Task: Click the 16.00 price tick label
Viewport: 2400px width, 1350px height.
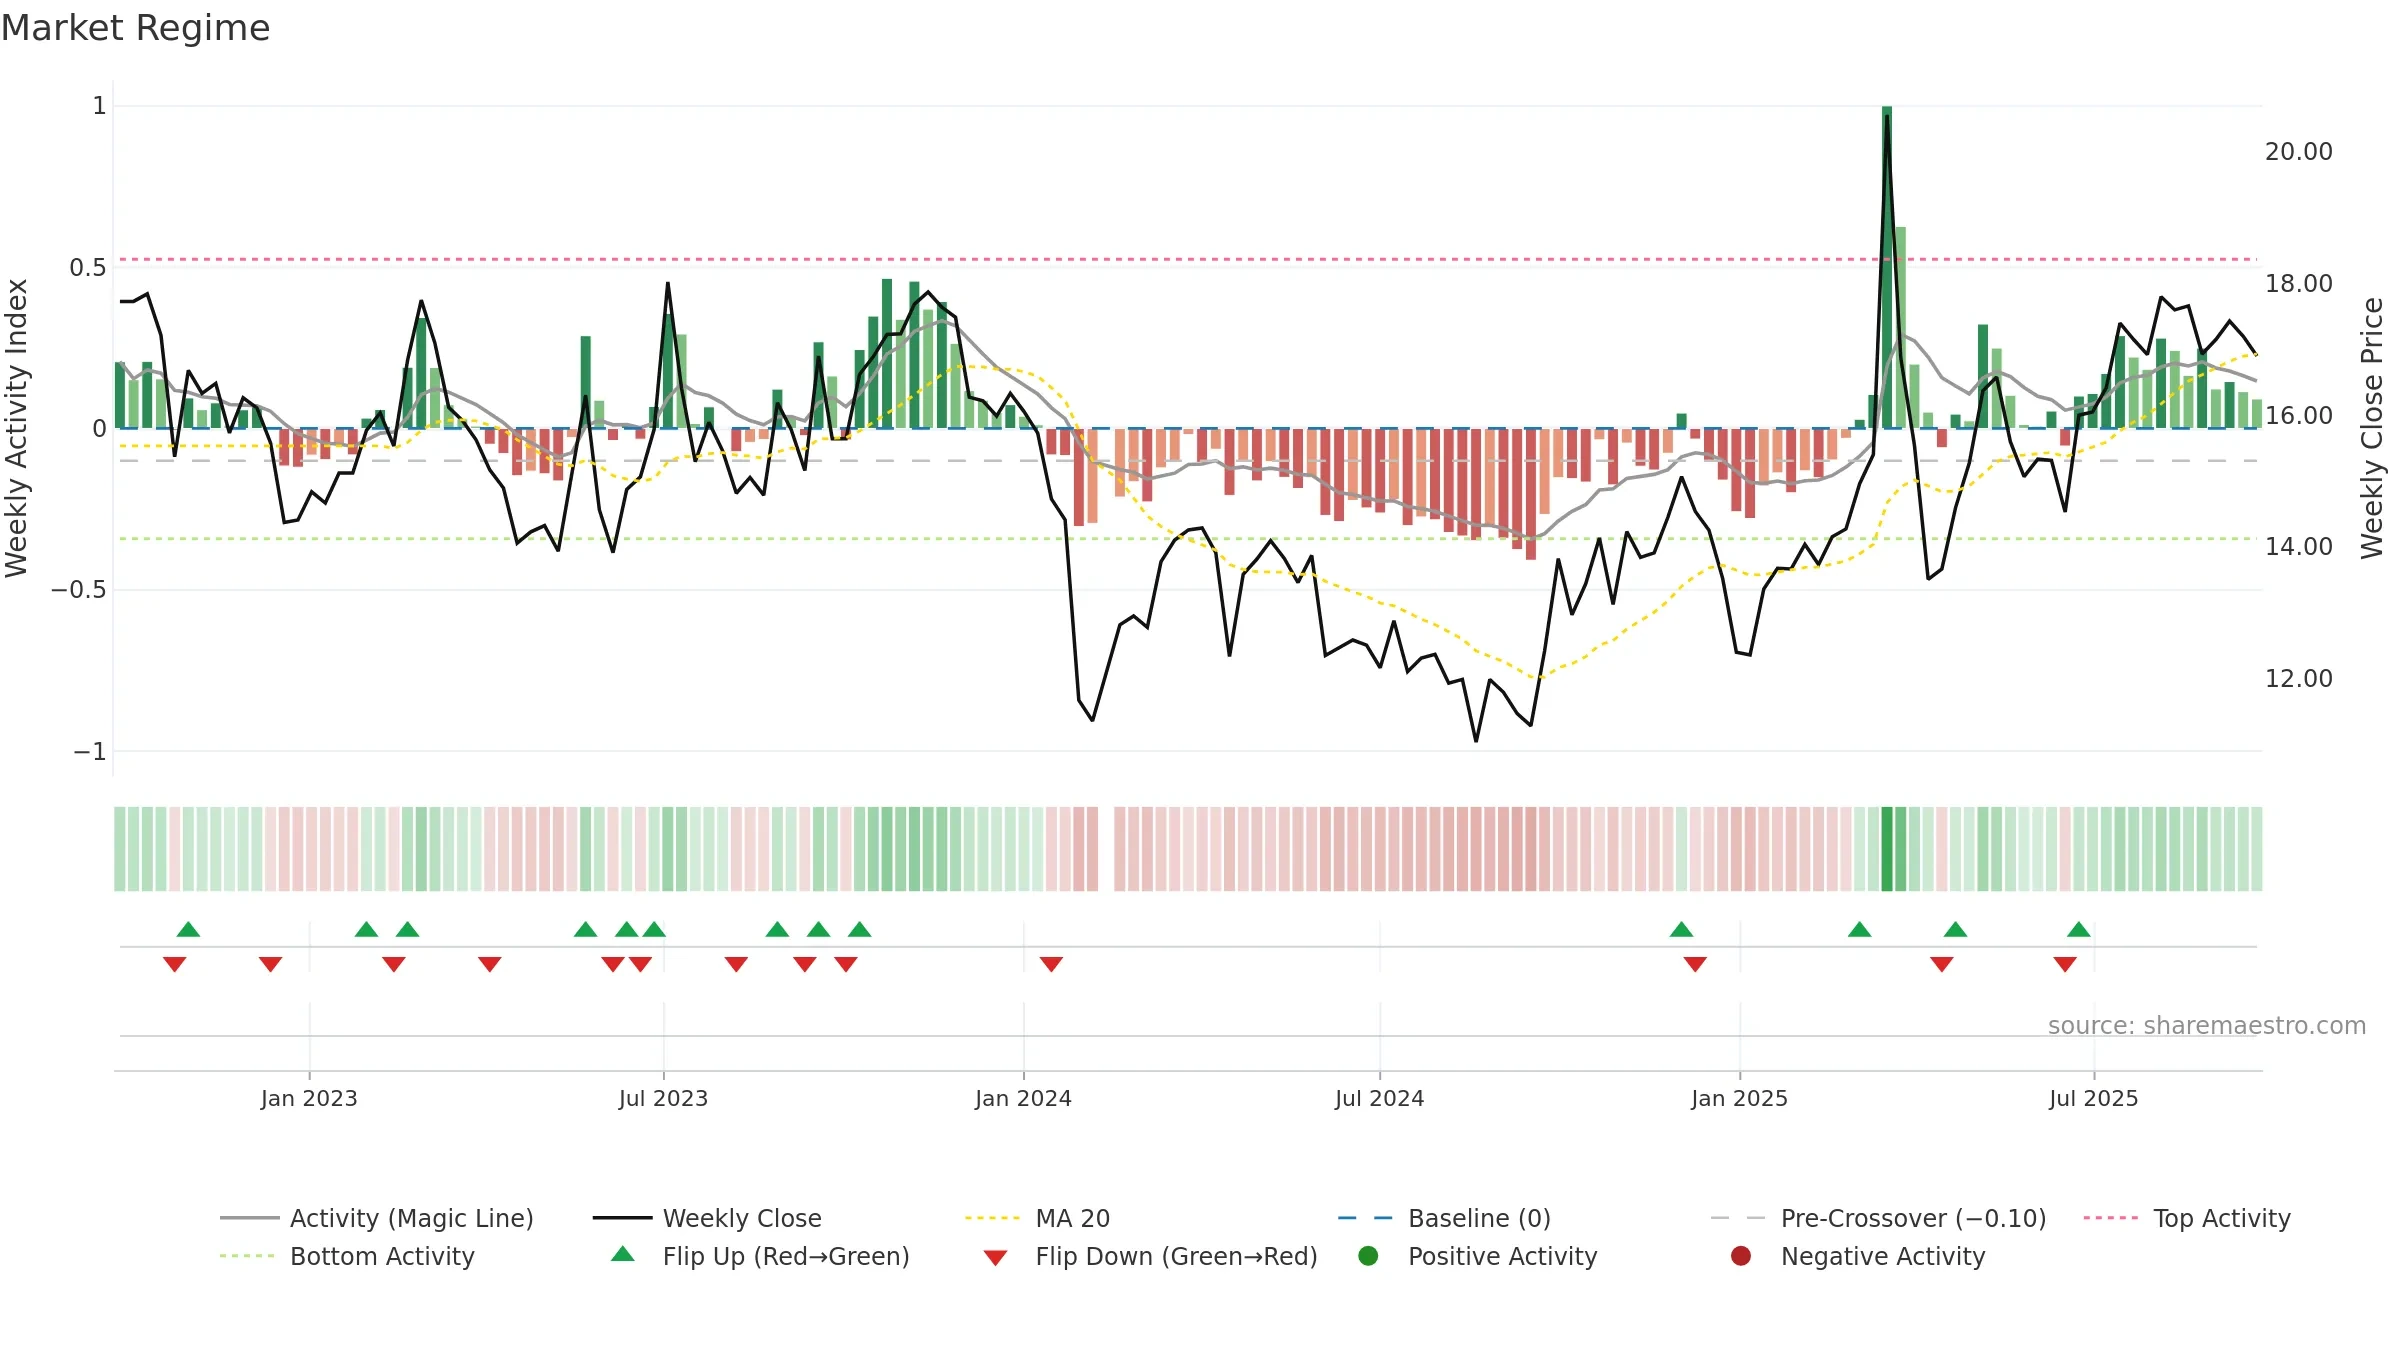Action: [2298, 416]
